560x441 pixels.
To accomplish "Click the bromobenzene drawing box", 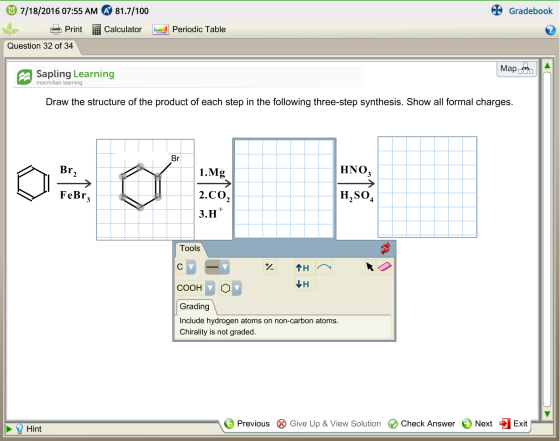I will click(x=145, y=190).
